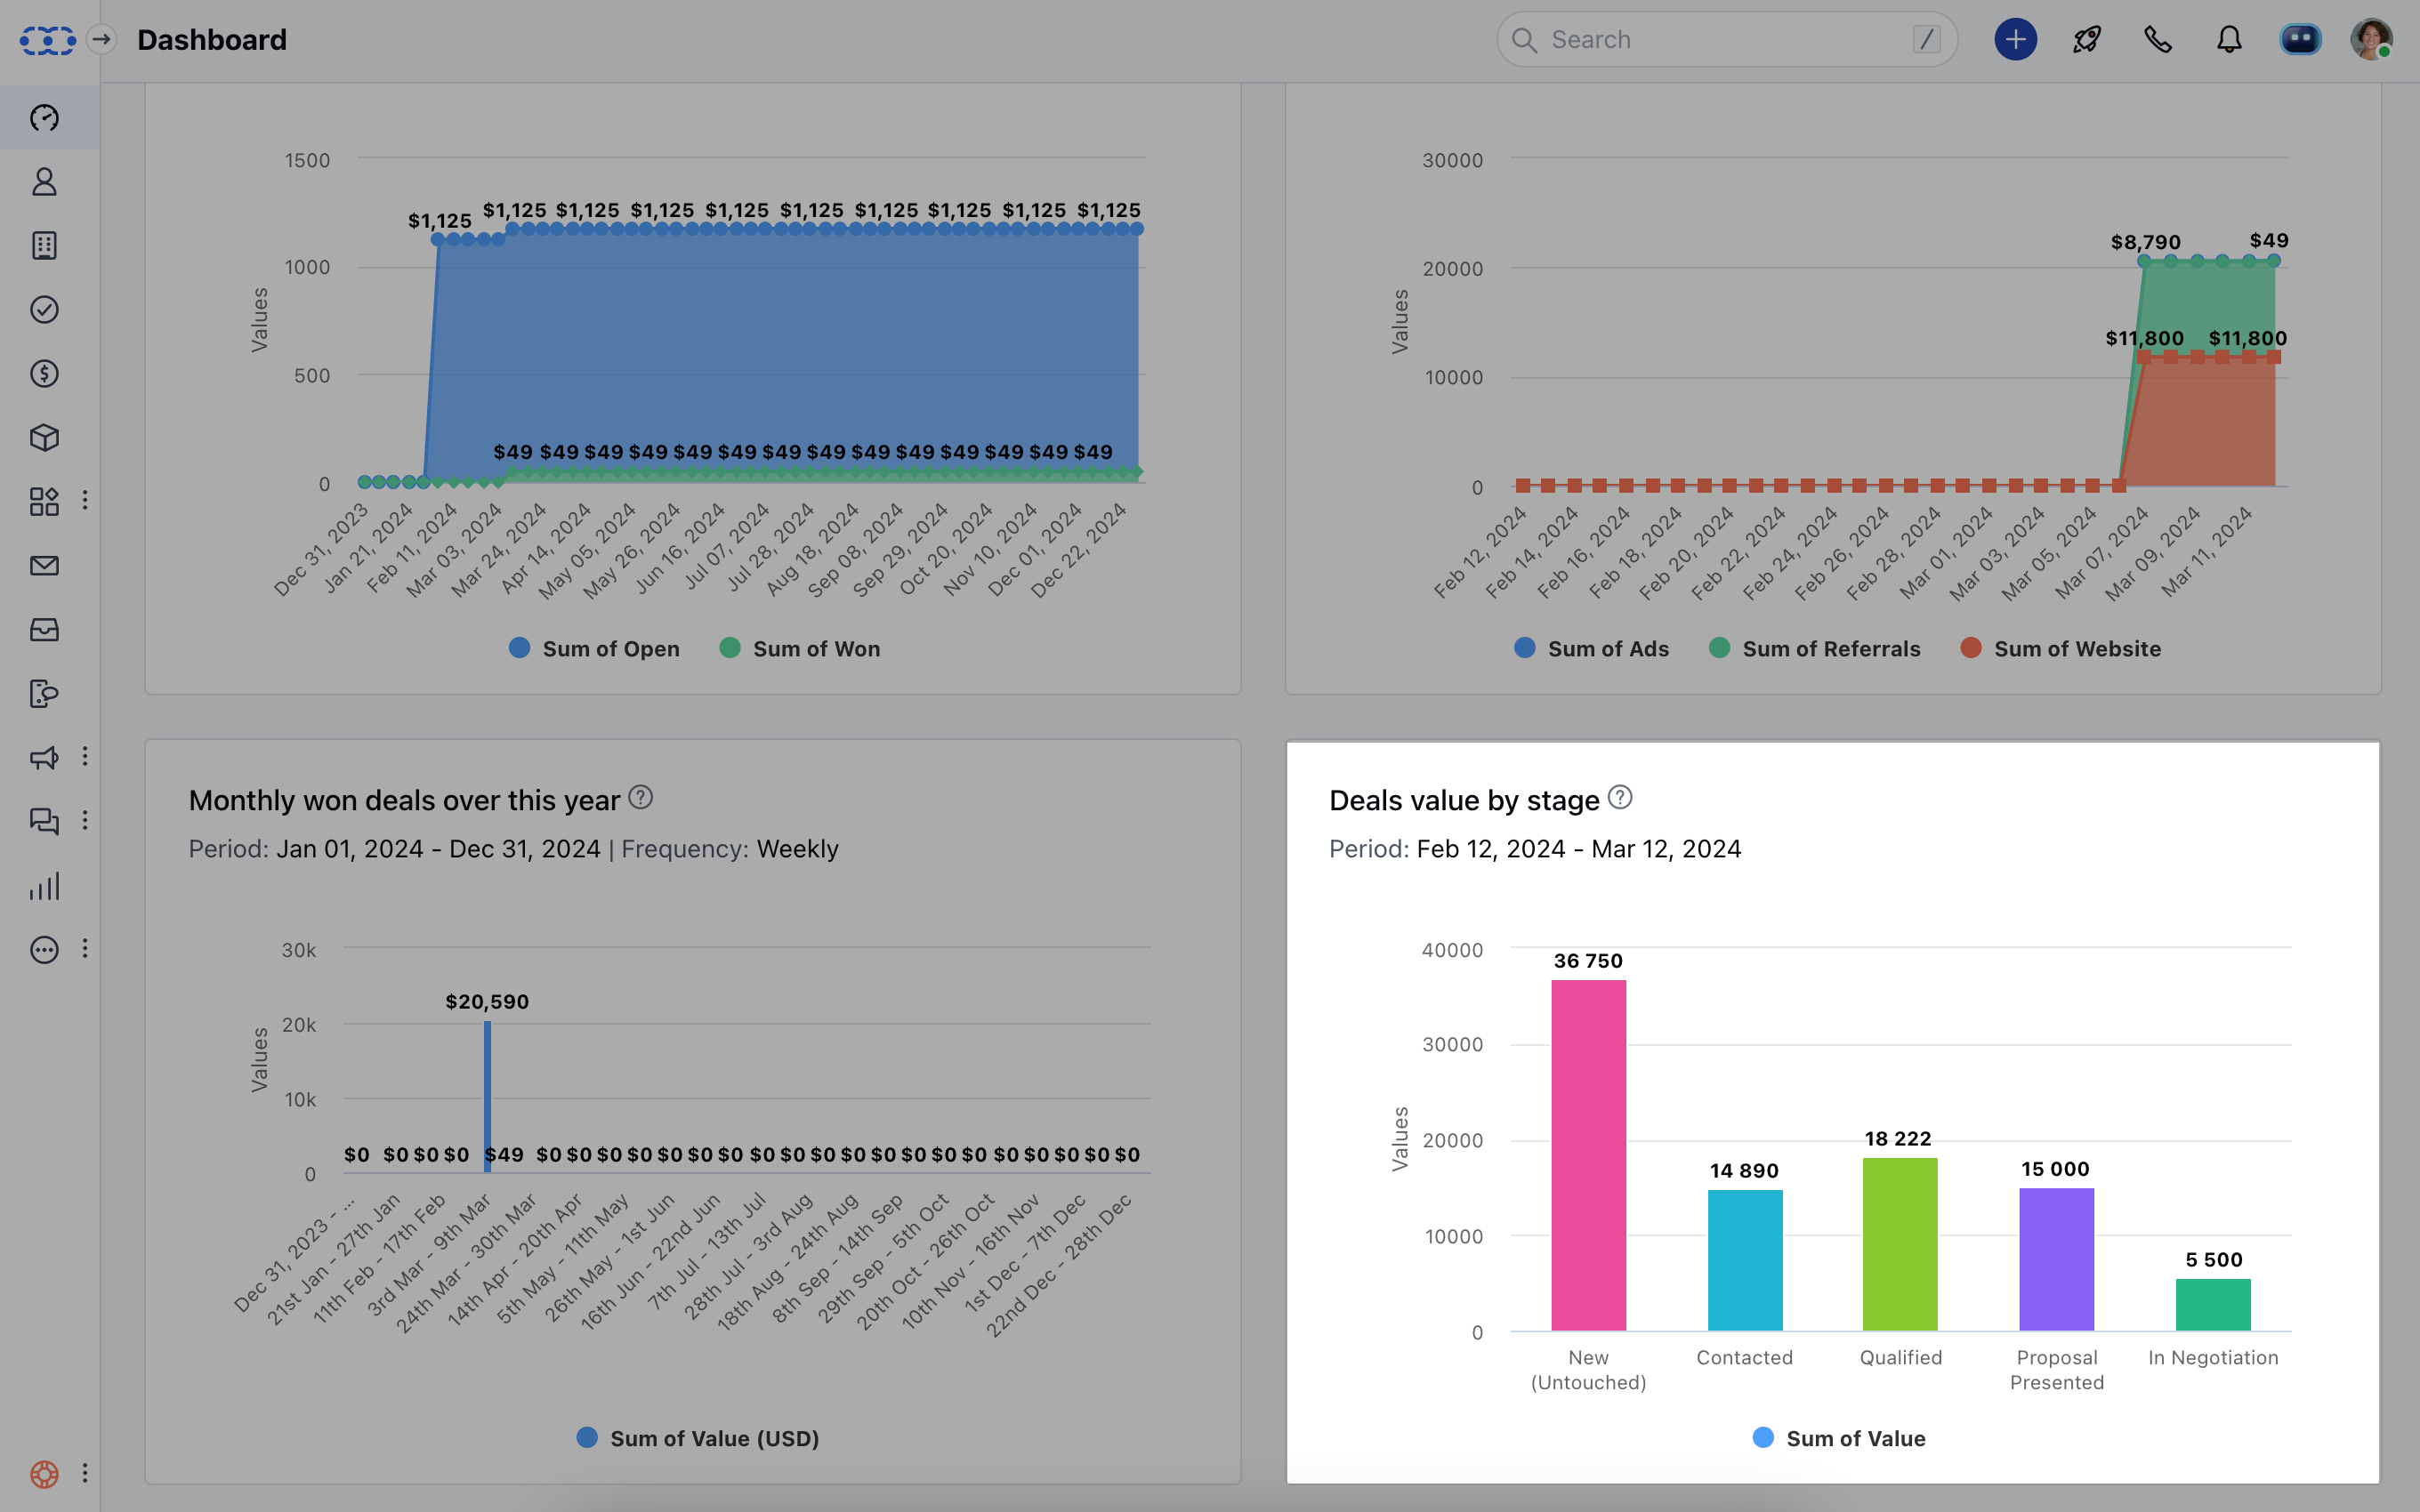The width and height of the screenshot is (2420, 1512).
Task: Open the notifications bell
Action: click(x=2228, y=39)
